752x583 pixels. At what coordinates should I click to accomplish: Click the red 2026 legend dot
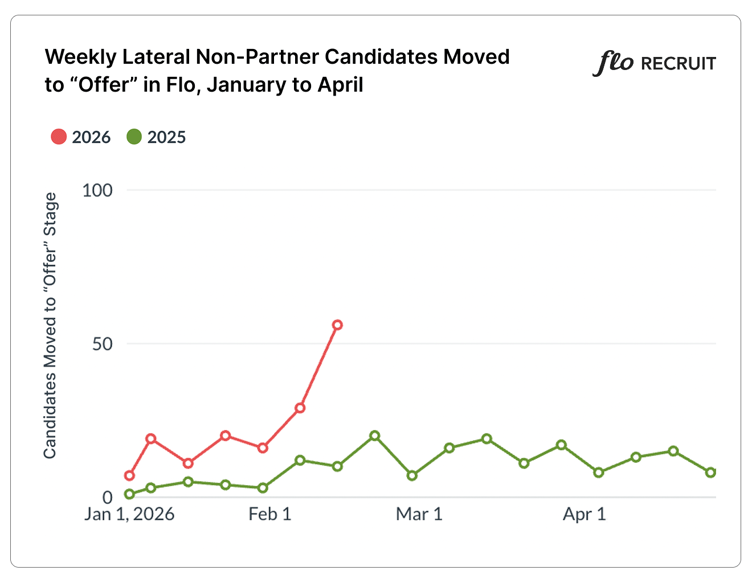point(59,137)
